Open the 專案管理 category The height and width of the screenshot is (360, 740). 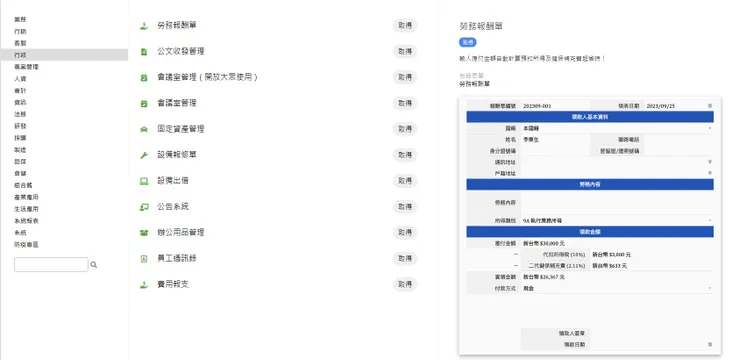pyautogui.click(x=26, y=67)
